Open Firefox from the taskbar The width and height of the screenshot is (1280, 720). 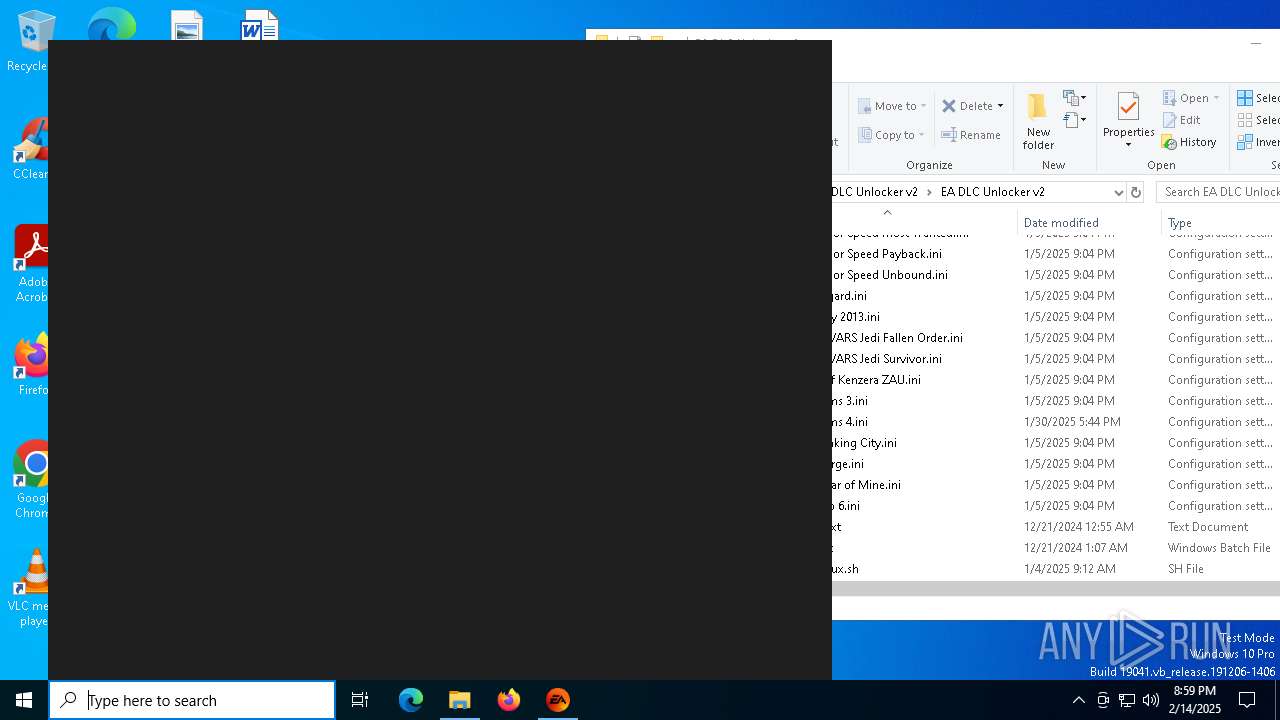[509, 700]
